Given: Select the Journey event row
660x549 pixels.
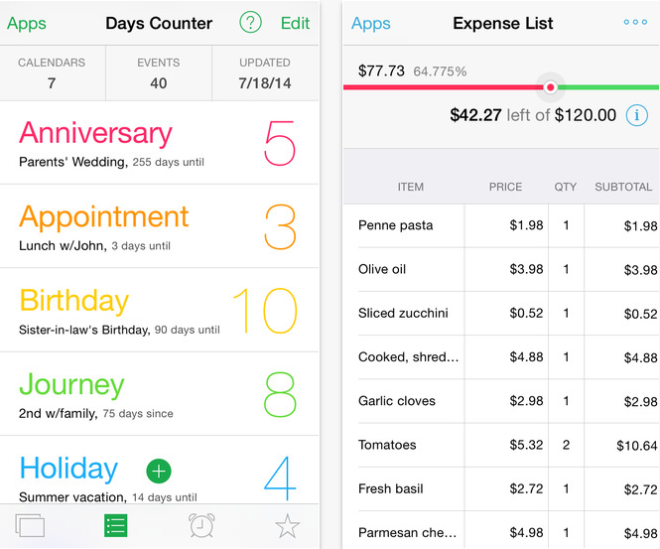Looking at the screenshot, I should pos(160,395).
